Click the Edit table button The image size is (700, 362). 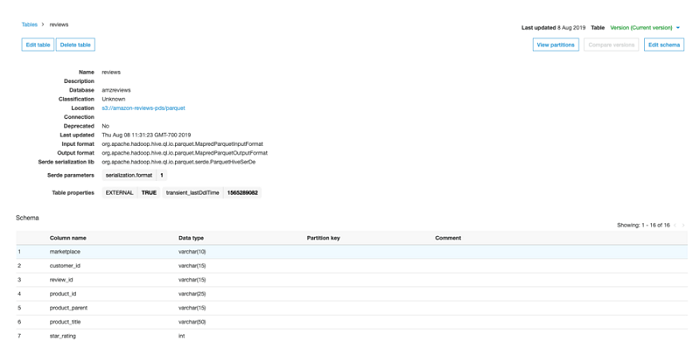(x=38, y=45)
